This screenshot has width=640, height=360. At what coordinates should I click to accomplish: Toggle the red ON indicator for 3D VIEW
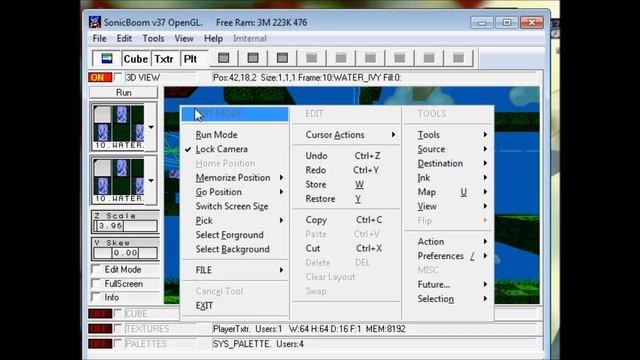100,77
